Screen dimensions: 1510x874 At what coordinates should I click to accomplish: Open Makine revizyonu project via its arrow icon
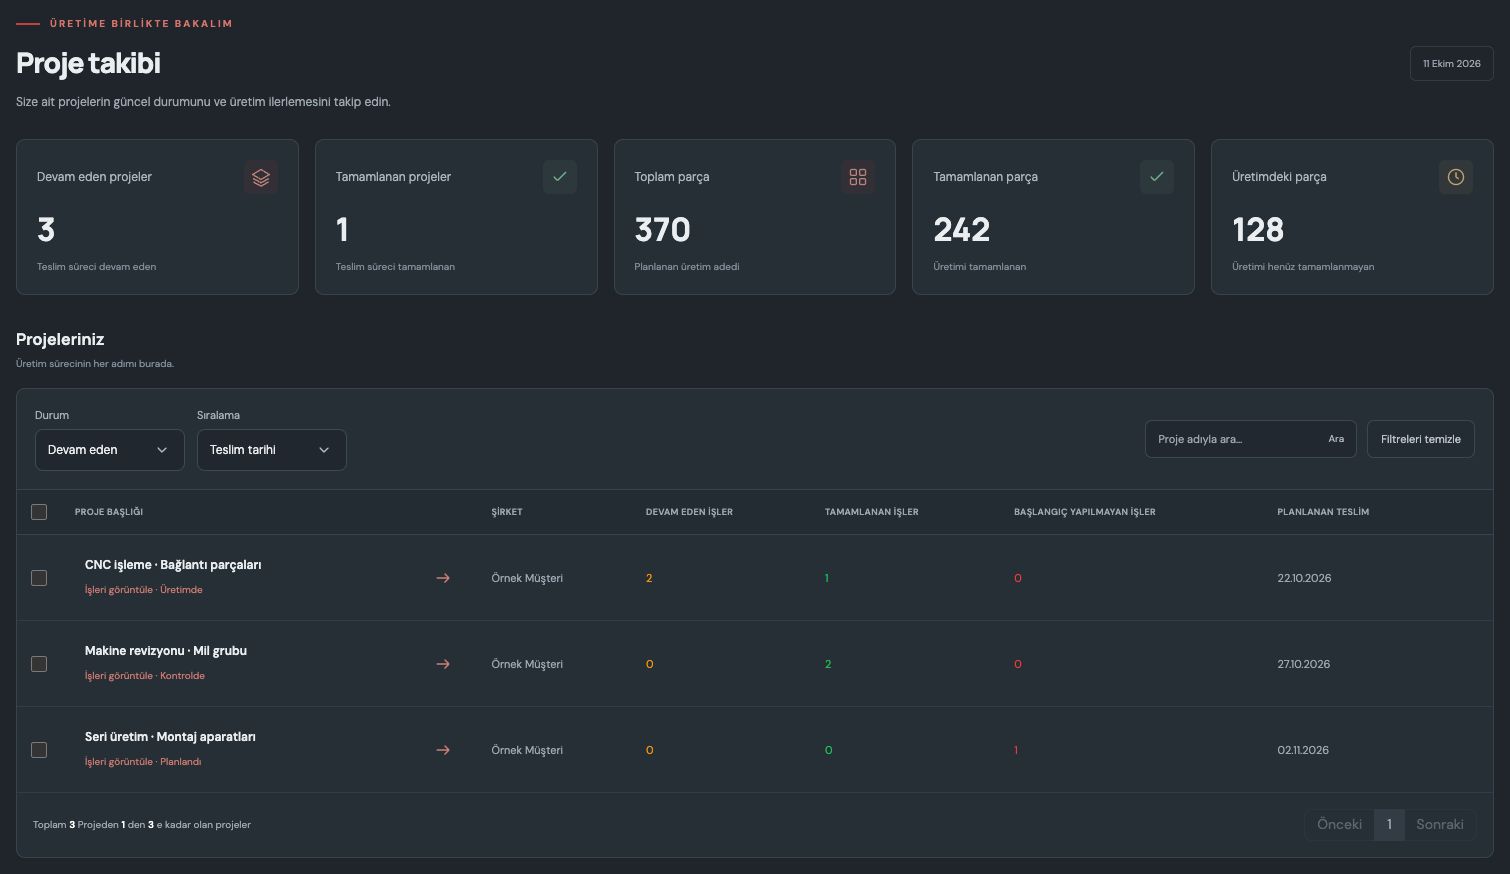point(443,664)
